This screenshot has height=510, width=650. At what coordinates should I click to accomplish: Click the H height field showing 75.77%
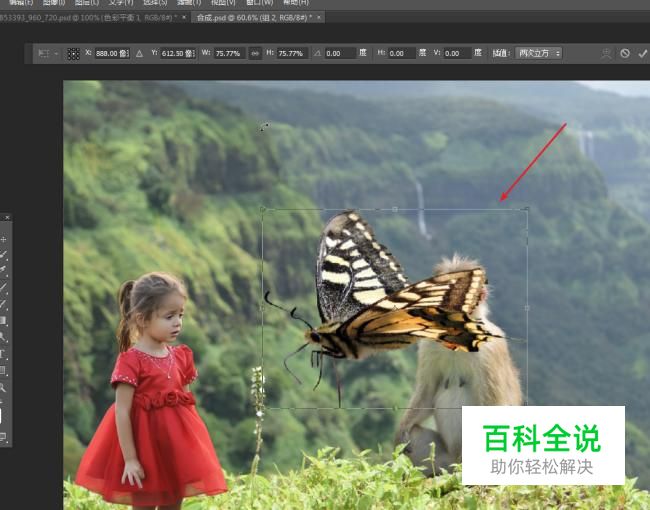[293, 53]
